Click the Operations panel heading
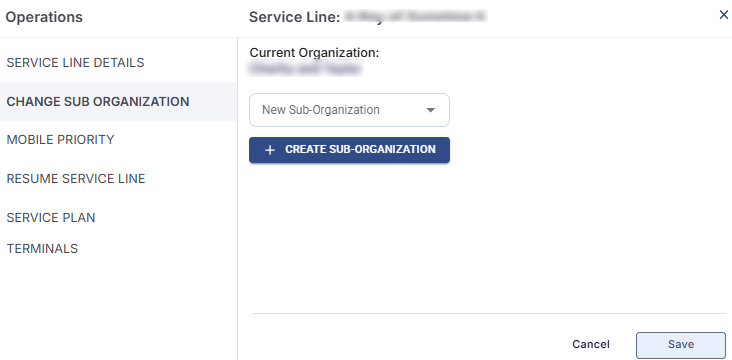 point(44,17)
